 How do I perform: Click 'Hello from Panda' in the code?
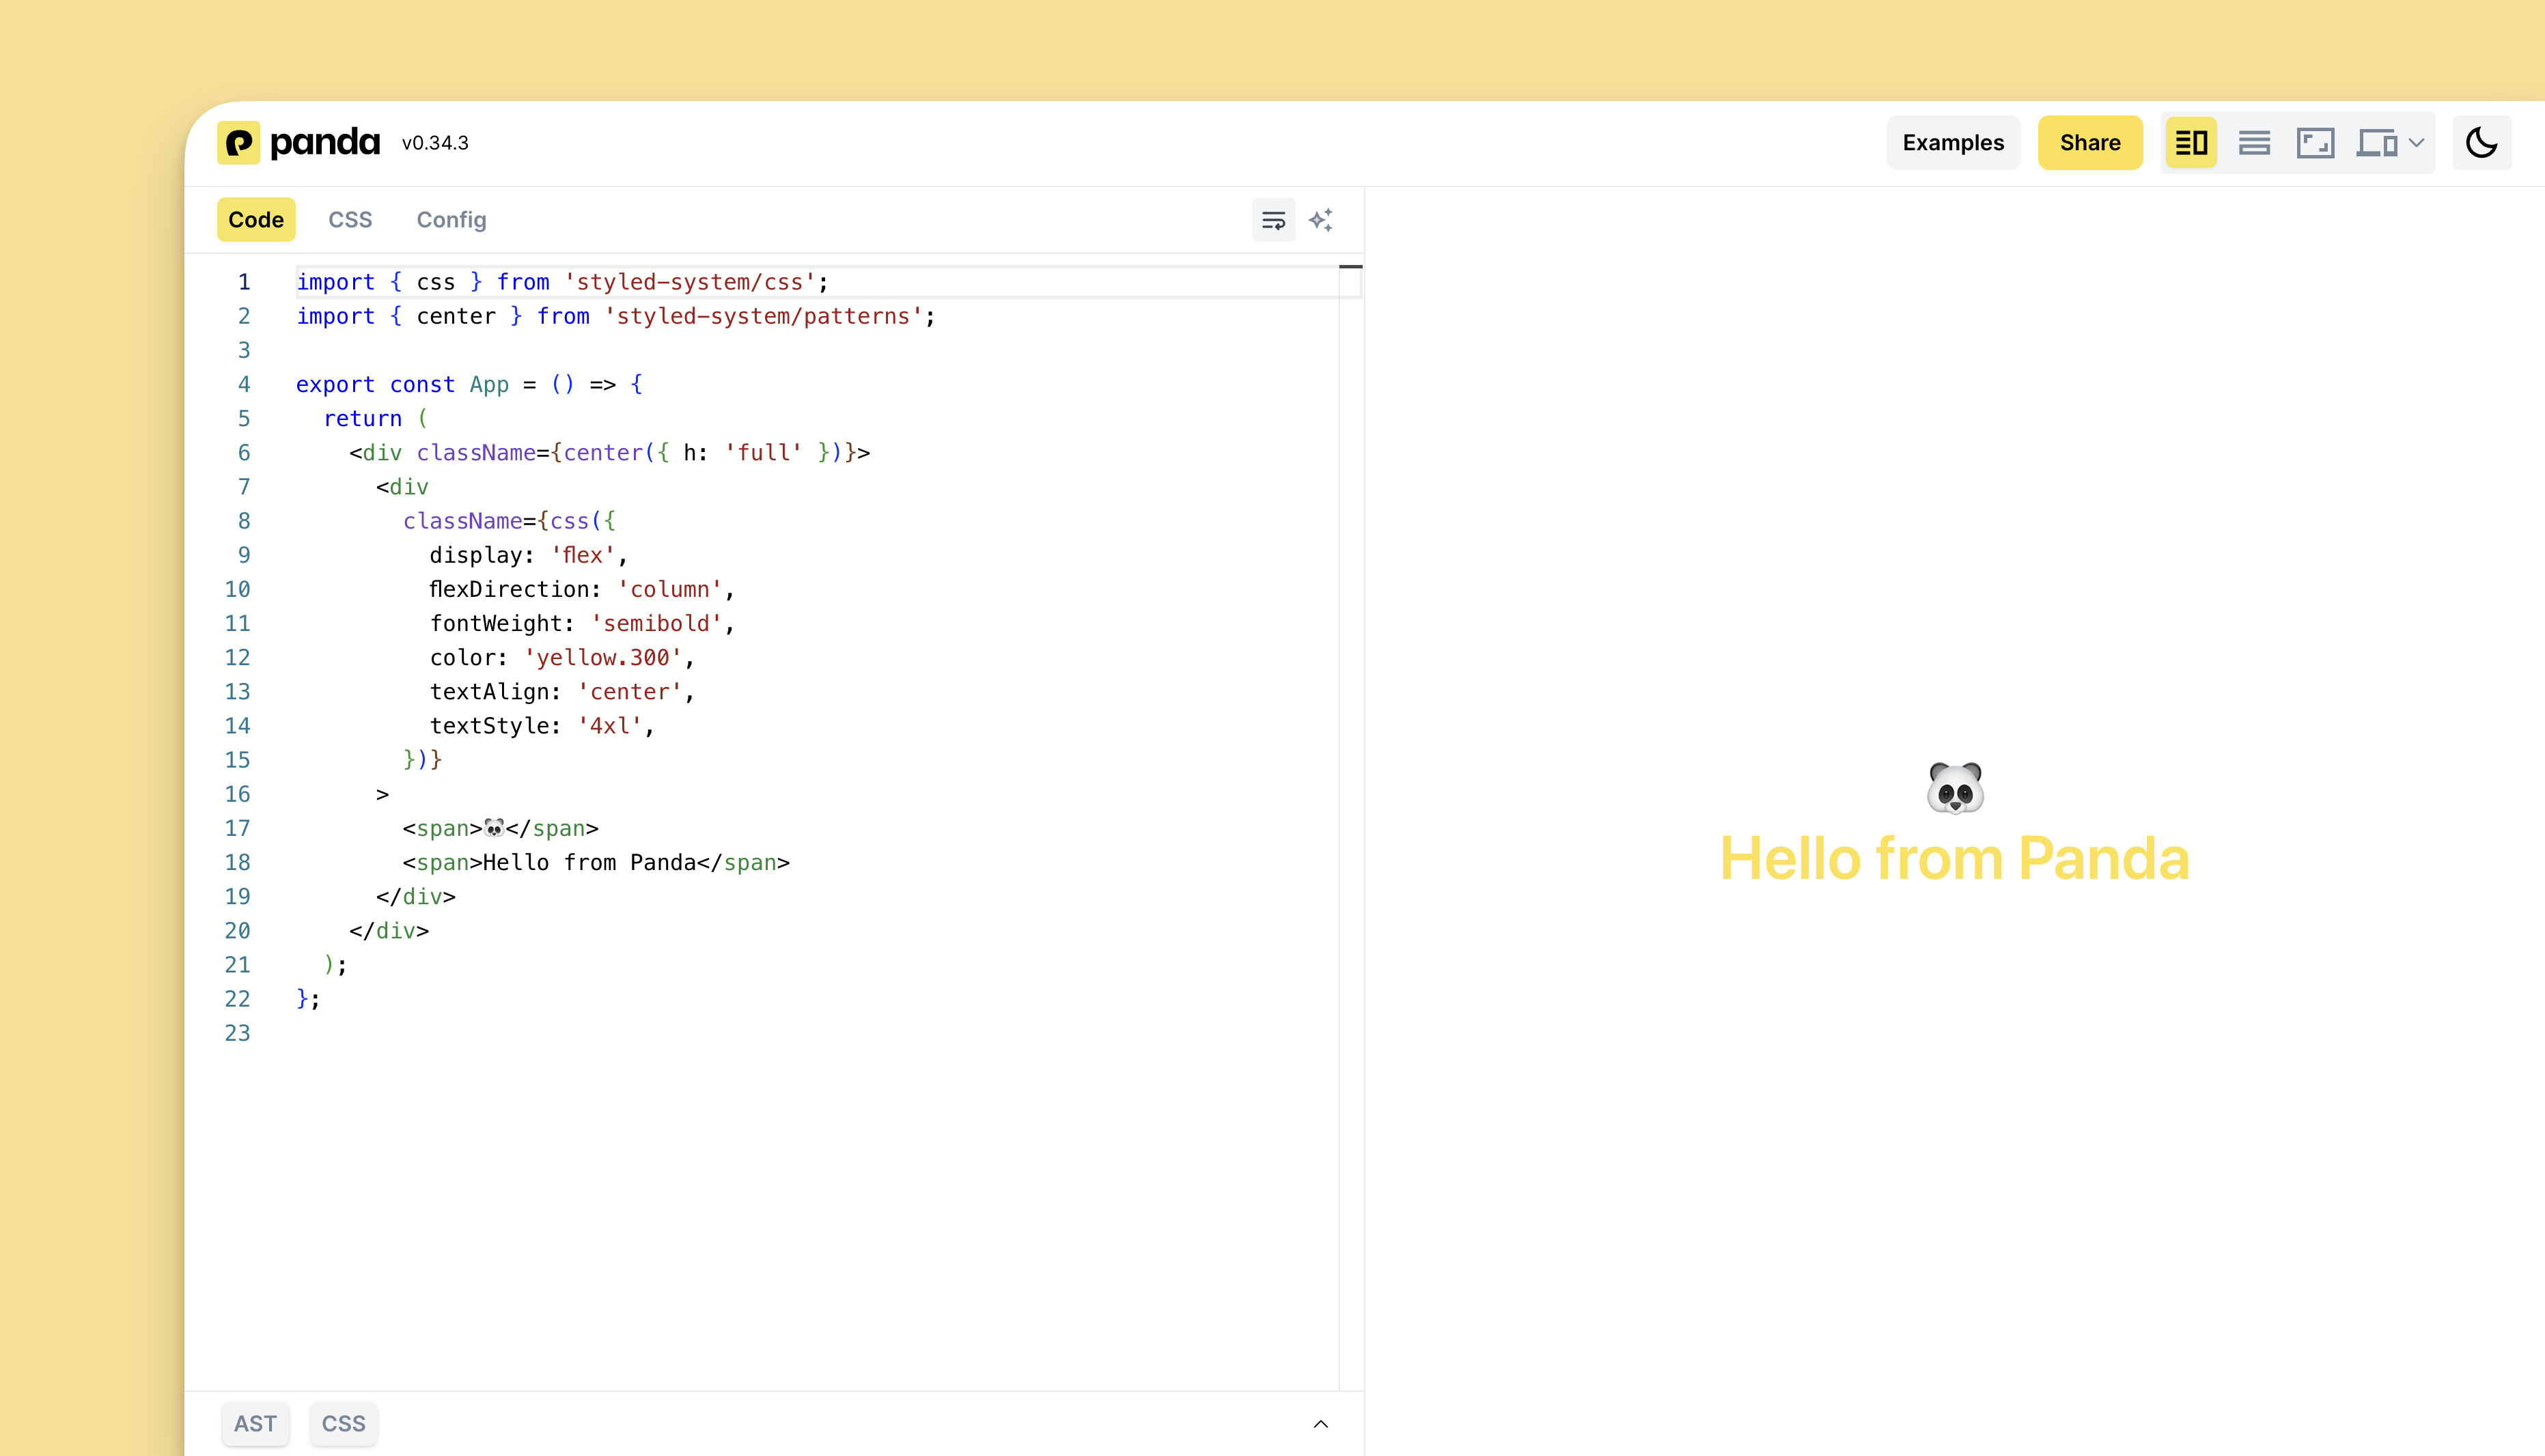tap(589, 863)
